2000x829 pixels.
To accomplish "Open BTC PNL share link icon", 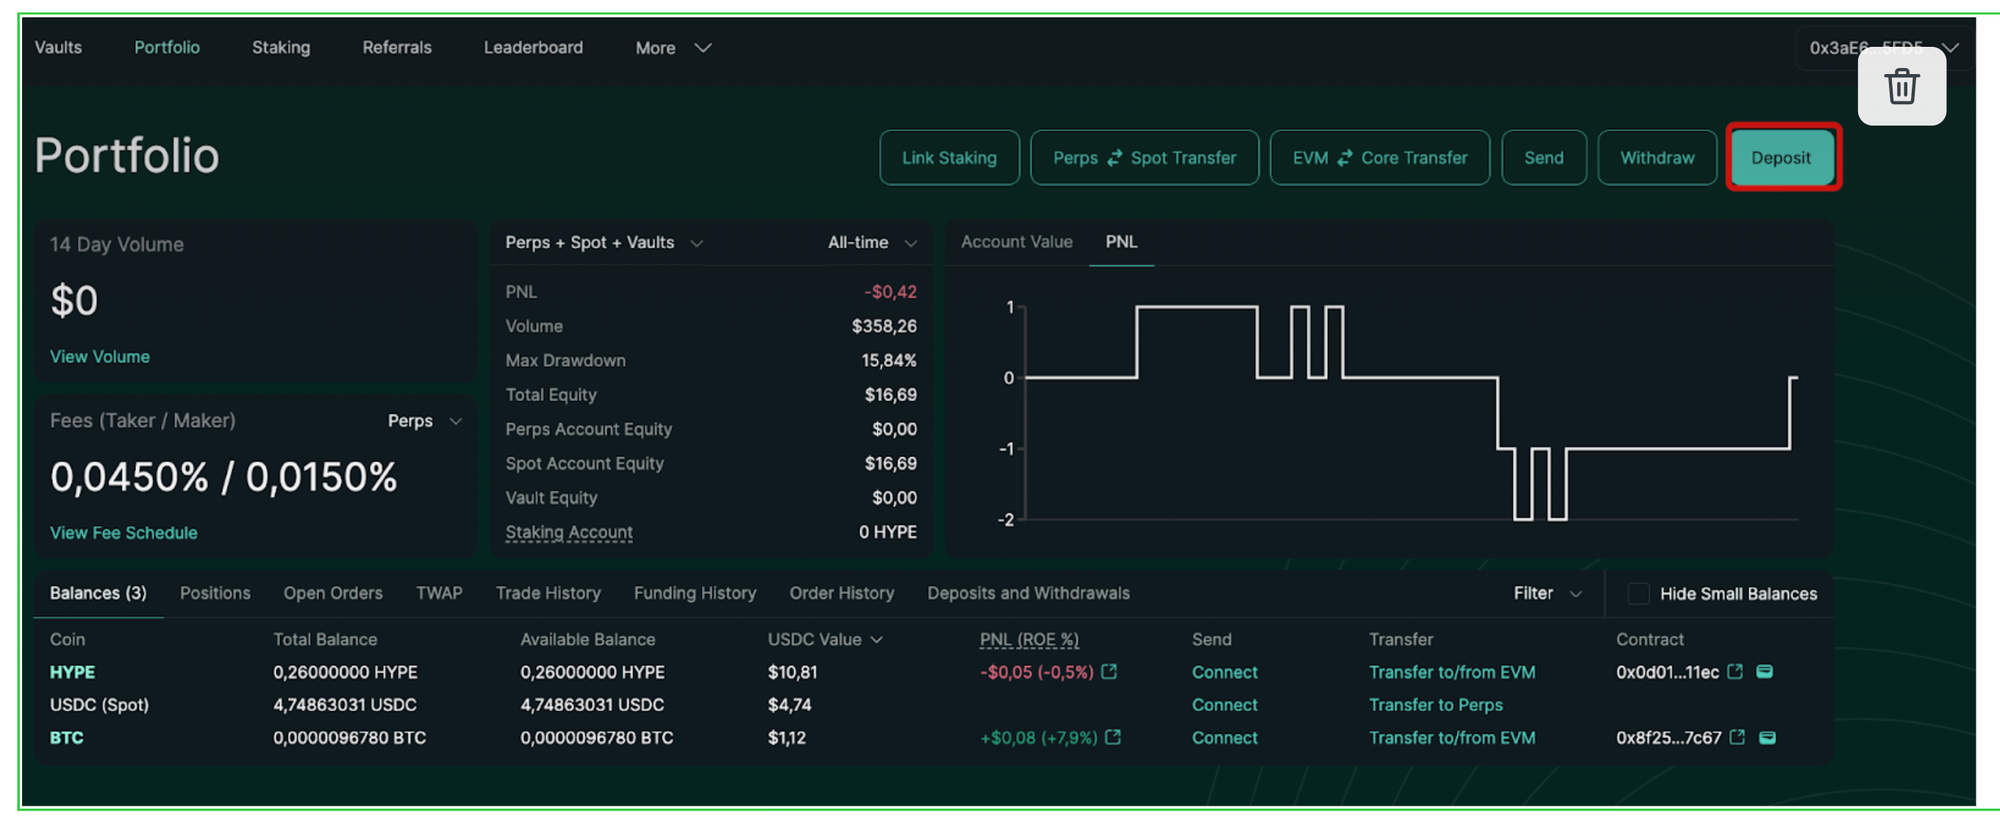I will pyautogui.click(x=1113, y=737).
